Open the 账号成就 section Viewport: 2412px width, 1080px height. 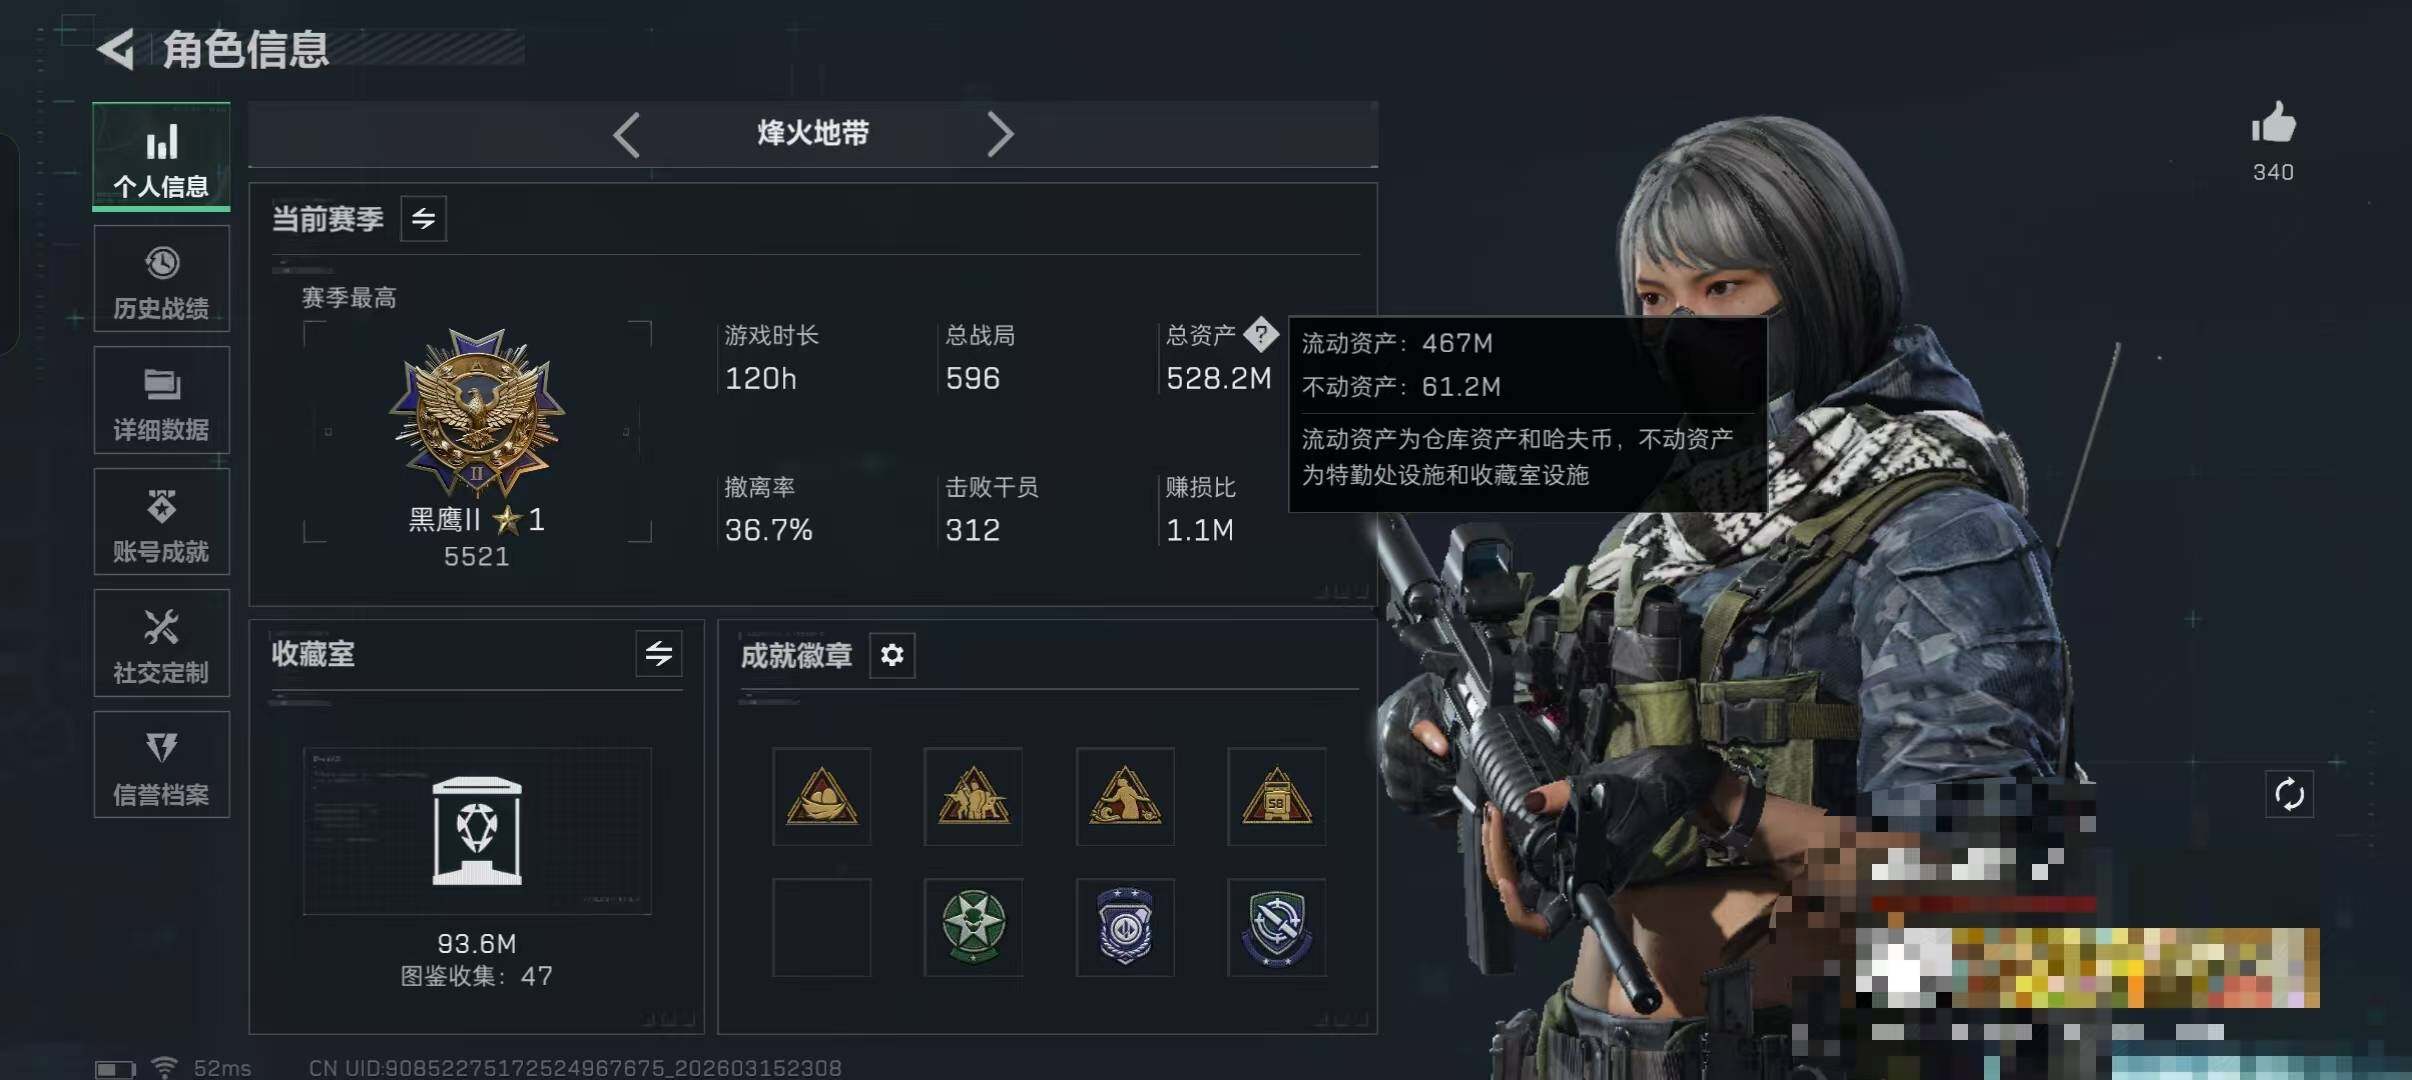pyautogui.click(x=161, y=522)
